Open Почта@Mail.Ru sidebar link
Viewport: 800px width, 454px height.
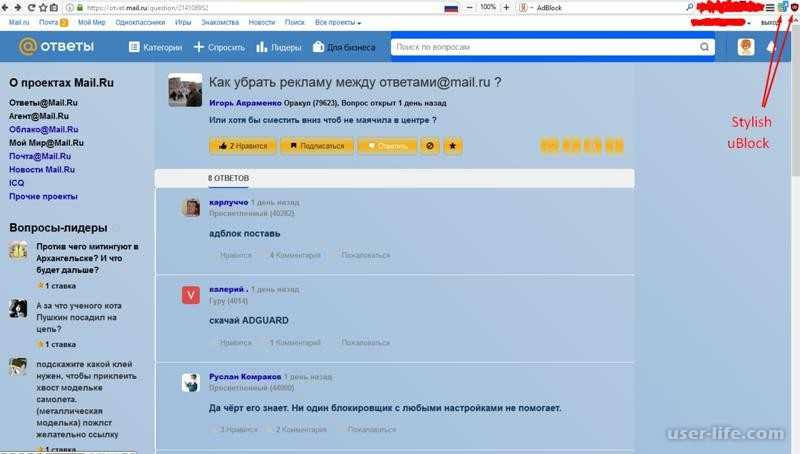(40, 156)
